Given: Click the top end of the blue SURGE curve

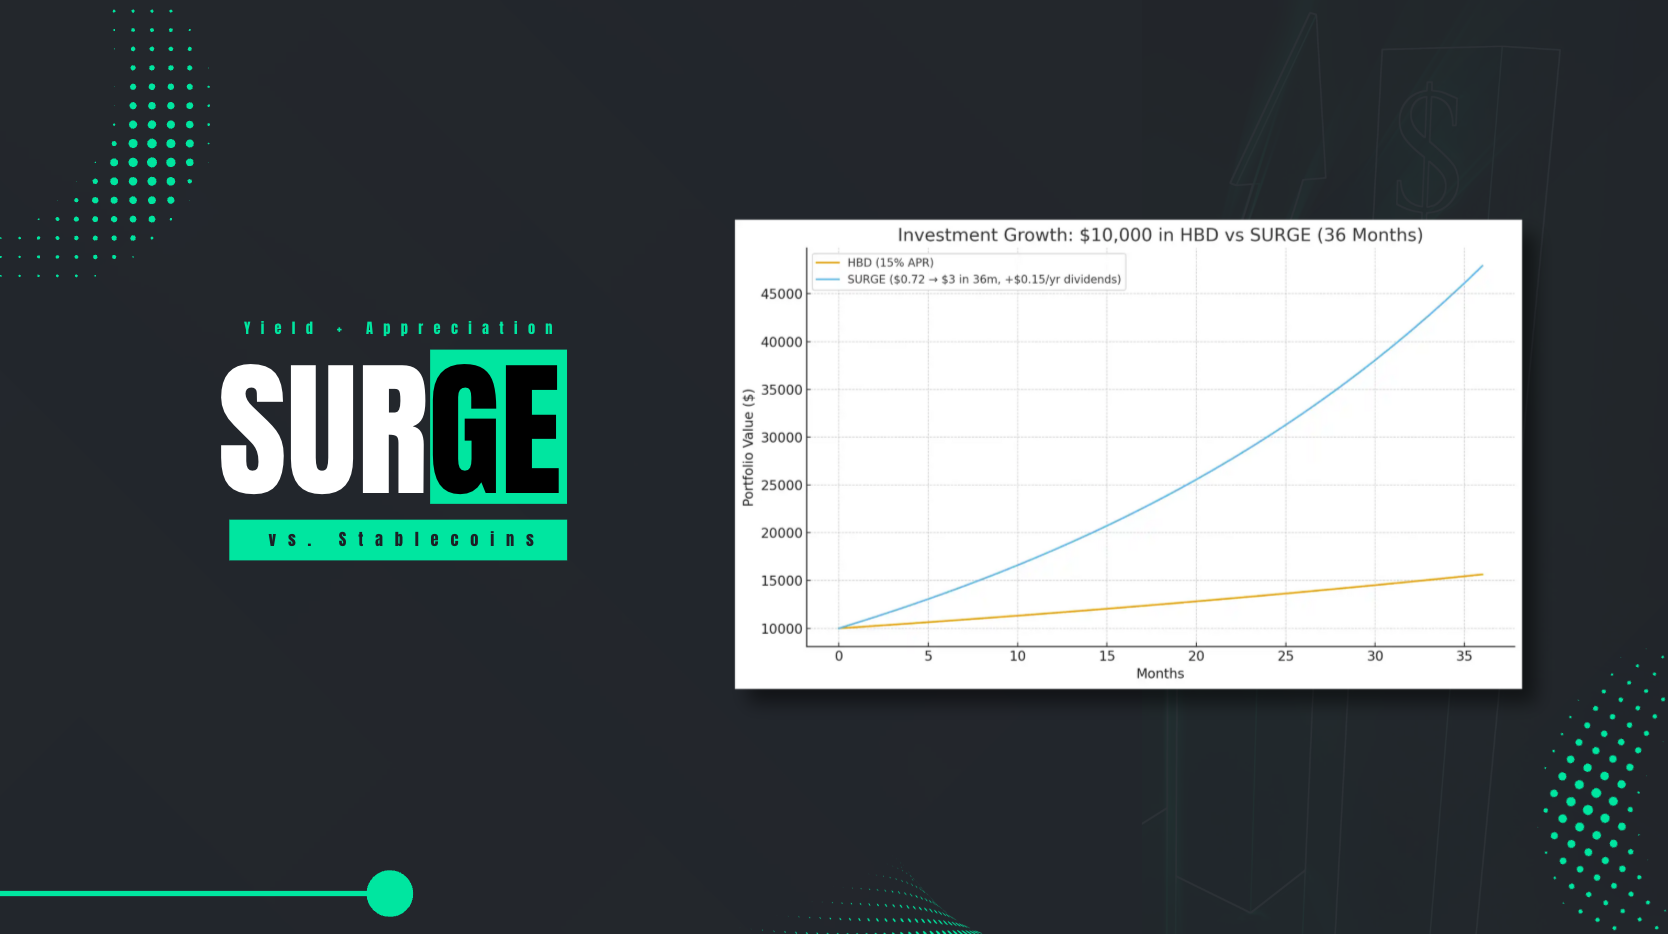Looking at the screenshot, I should coord(1481,267).
